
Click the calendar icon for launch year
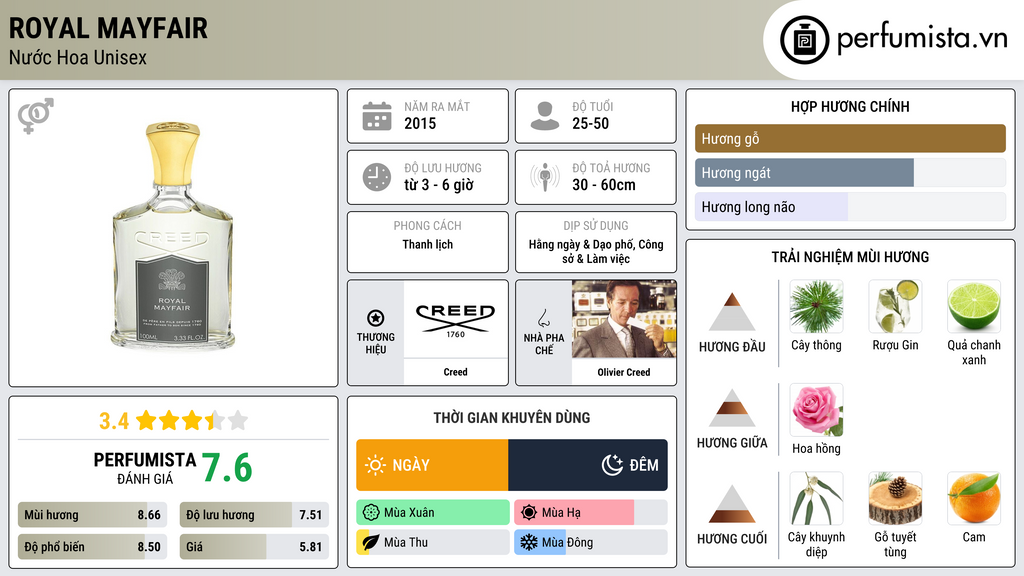click(376, 116)
